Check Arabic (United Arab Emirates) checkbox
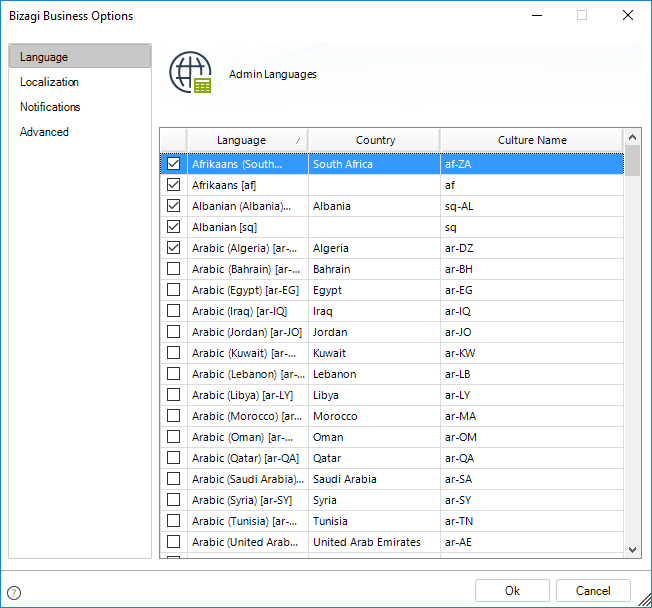652x608 pixels. 173,541
